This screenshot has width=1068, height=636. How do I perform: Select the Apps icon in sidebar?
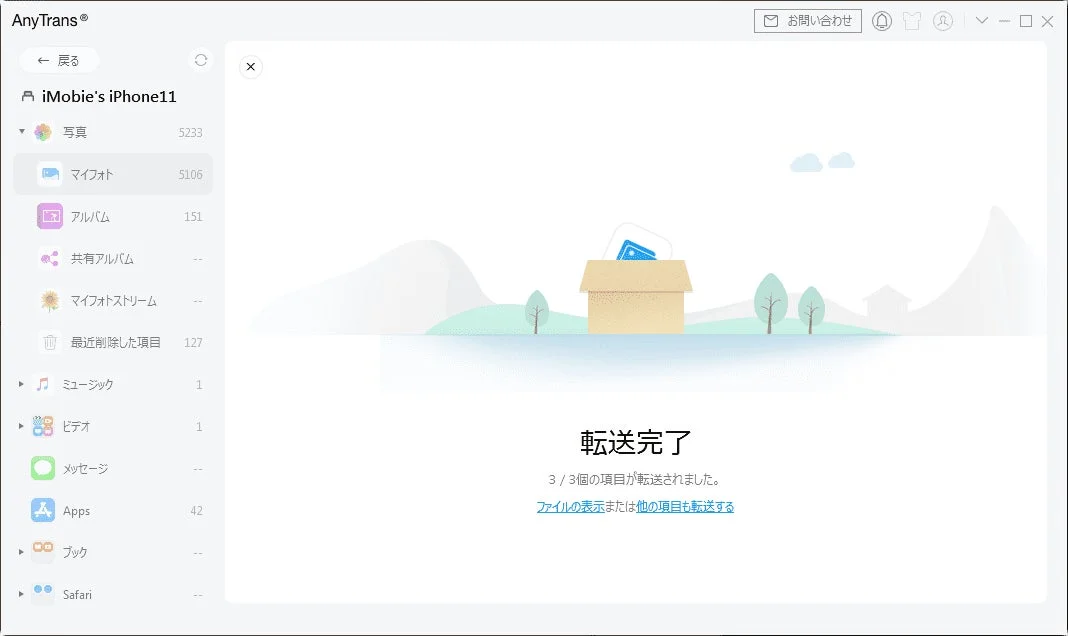[44, 510]
